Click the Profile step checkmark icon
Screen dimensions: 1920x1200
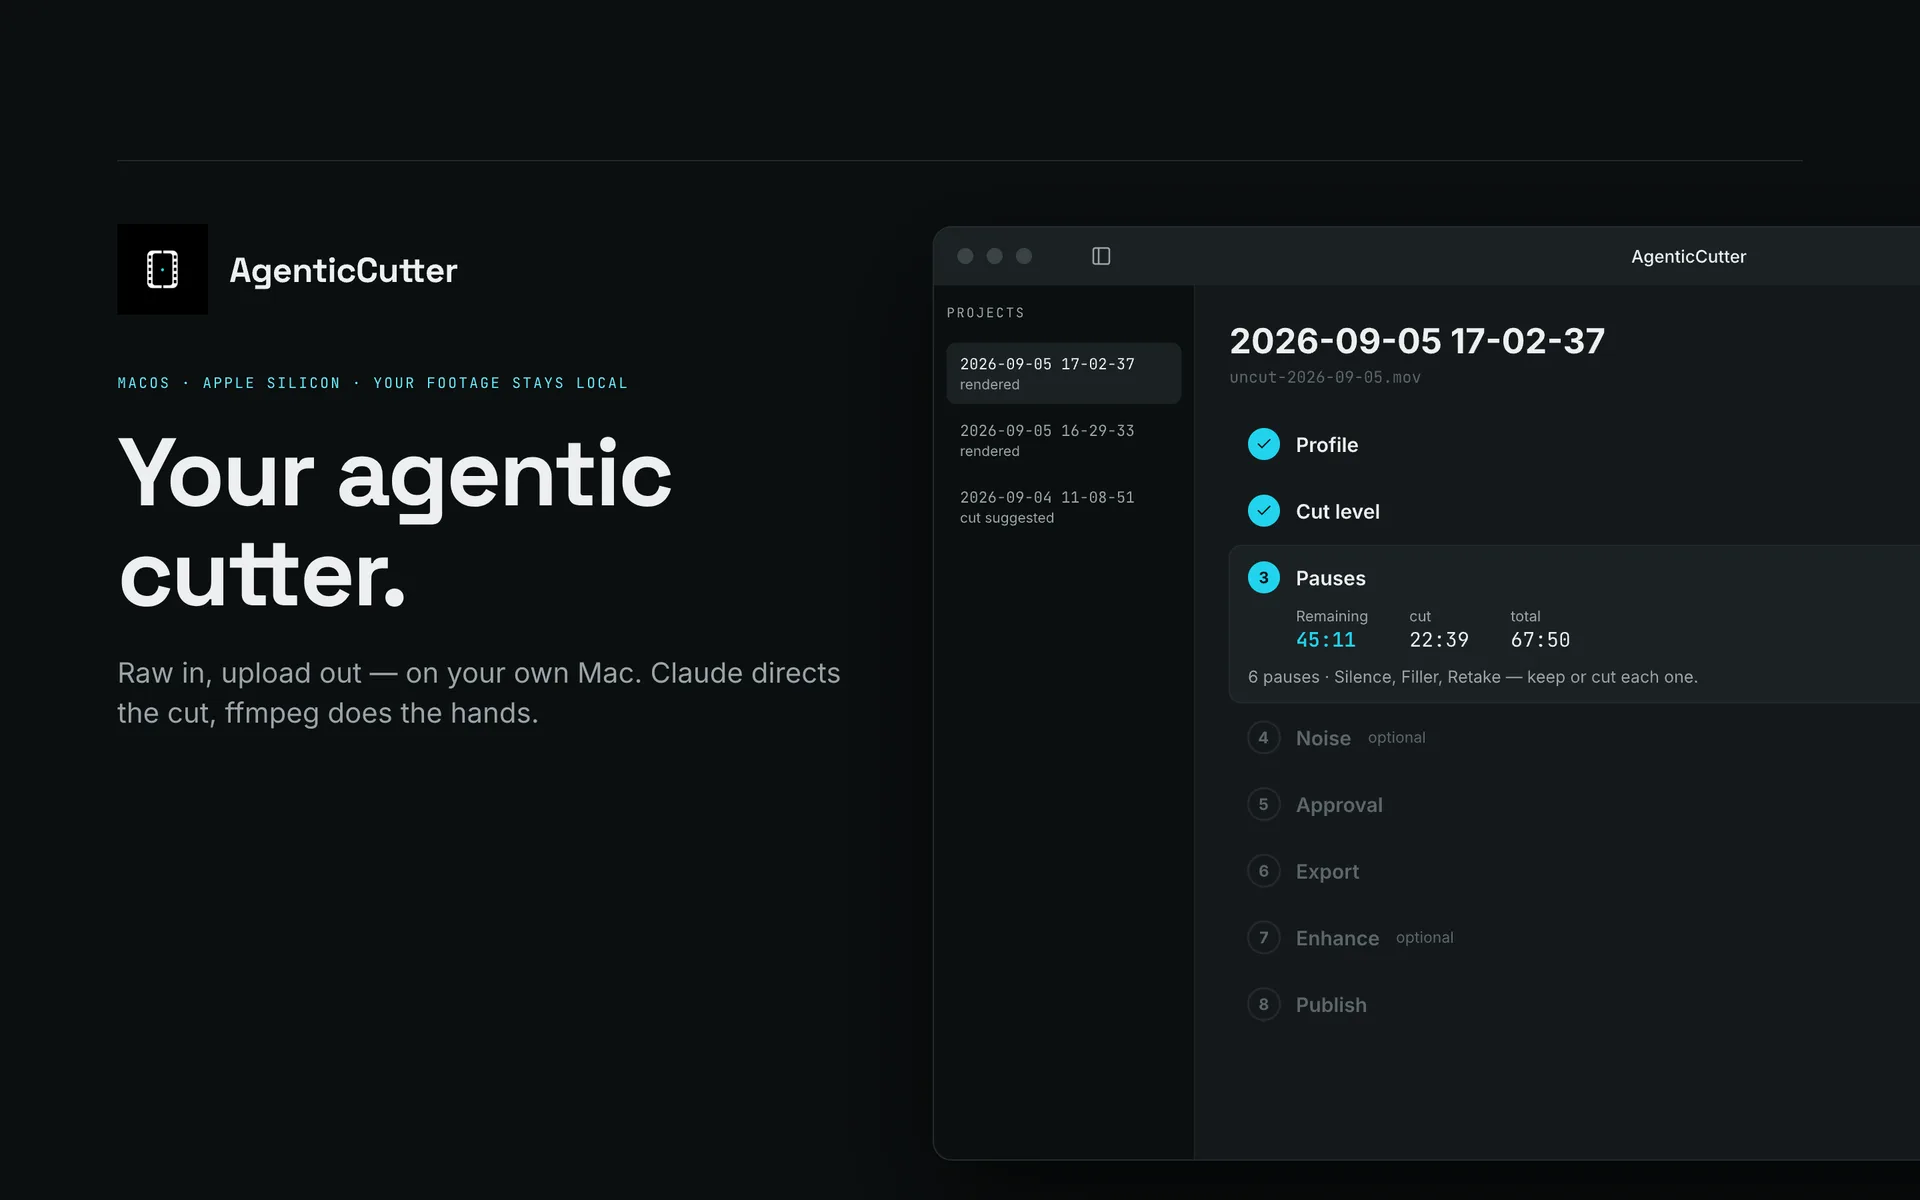[1263, 444]
